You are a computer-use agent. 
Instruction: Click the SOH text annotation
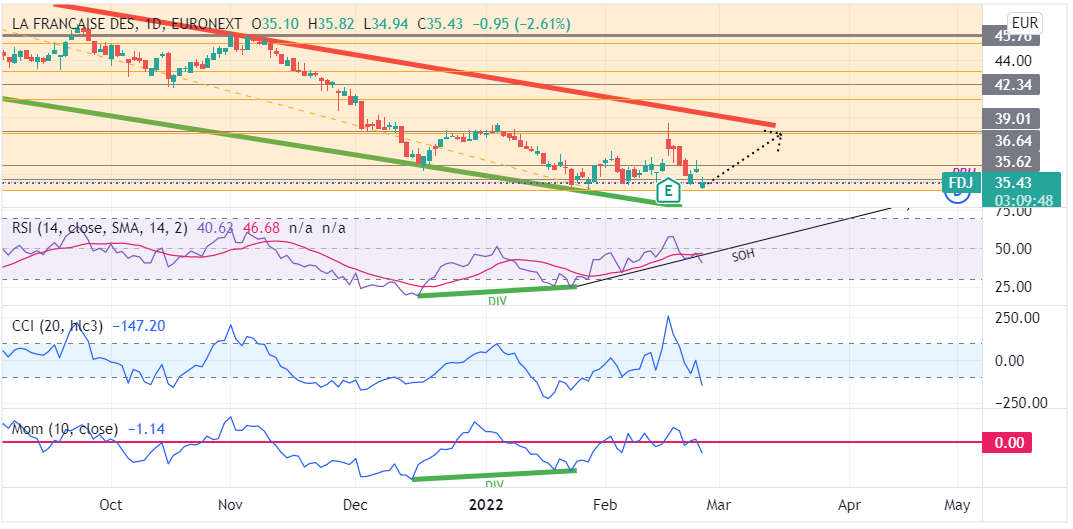(744, 257)
